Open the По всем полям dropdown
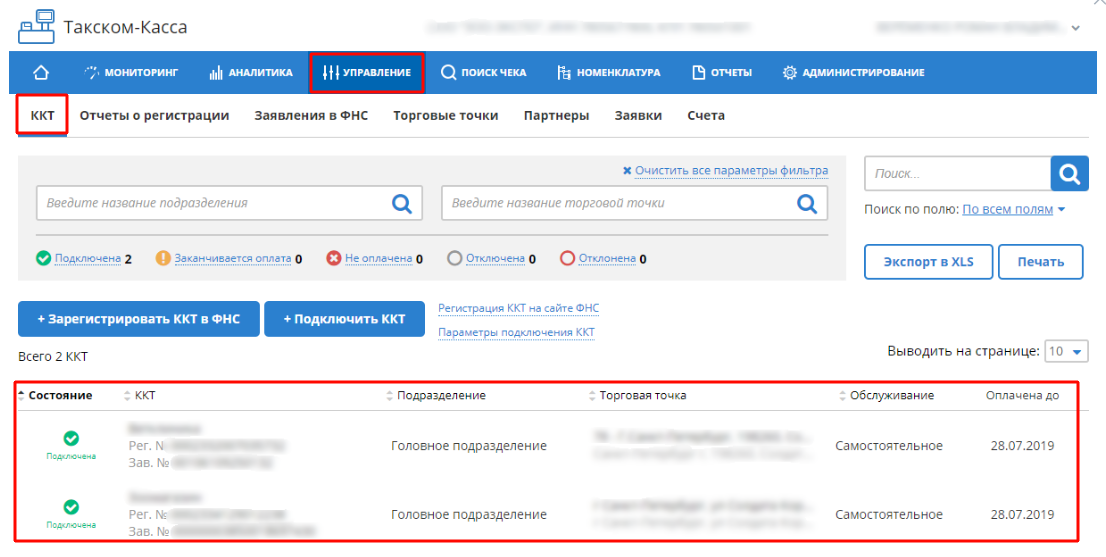 1014,209
